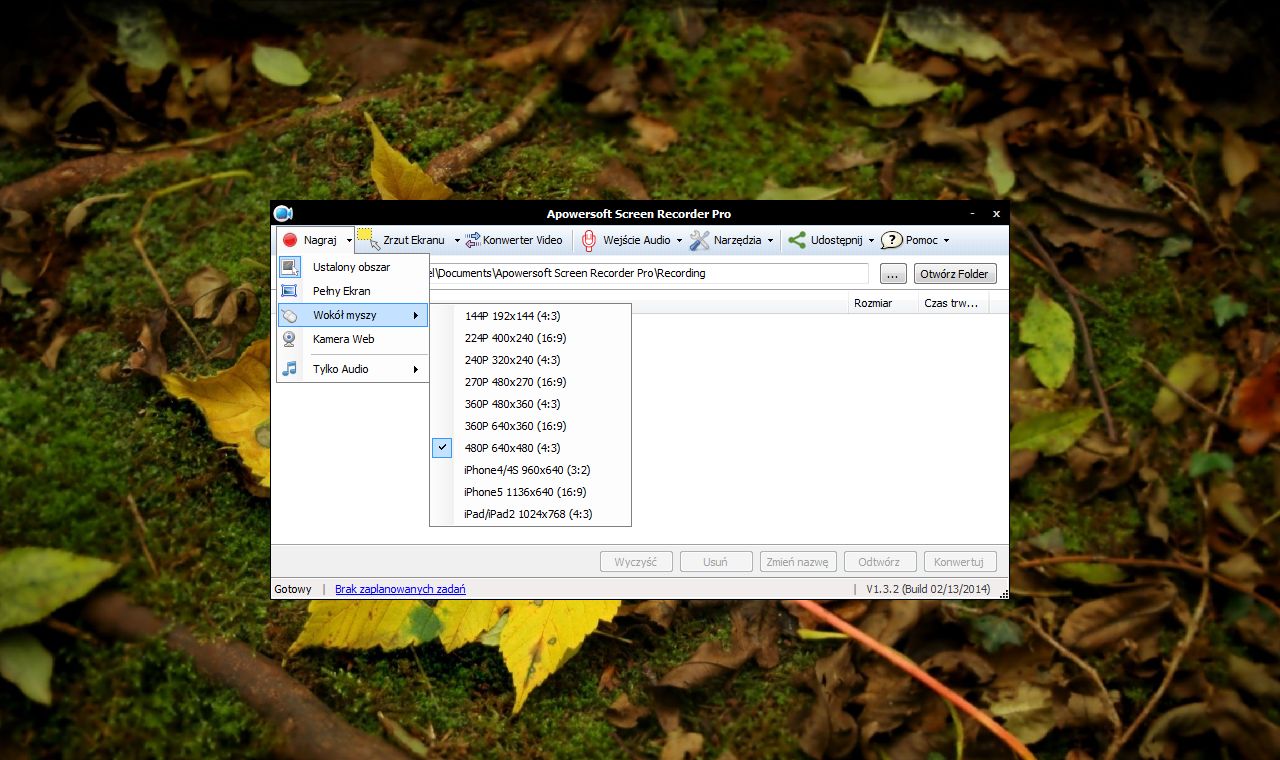The image size is (1280, 760).
Task: Pick 360P 480x360 (4:3) resolution
Action: click(531, 404)
